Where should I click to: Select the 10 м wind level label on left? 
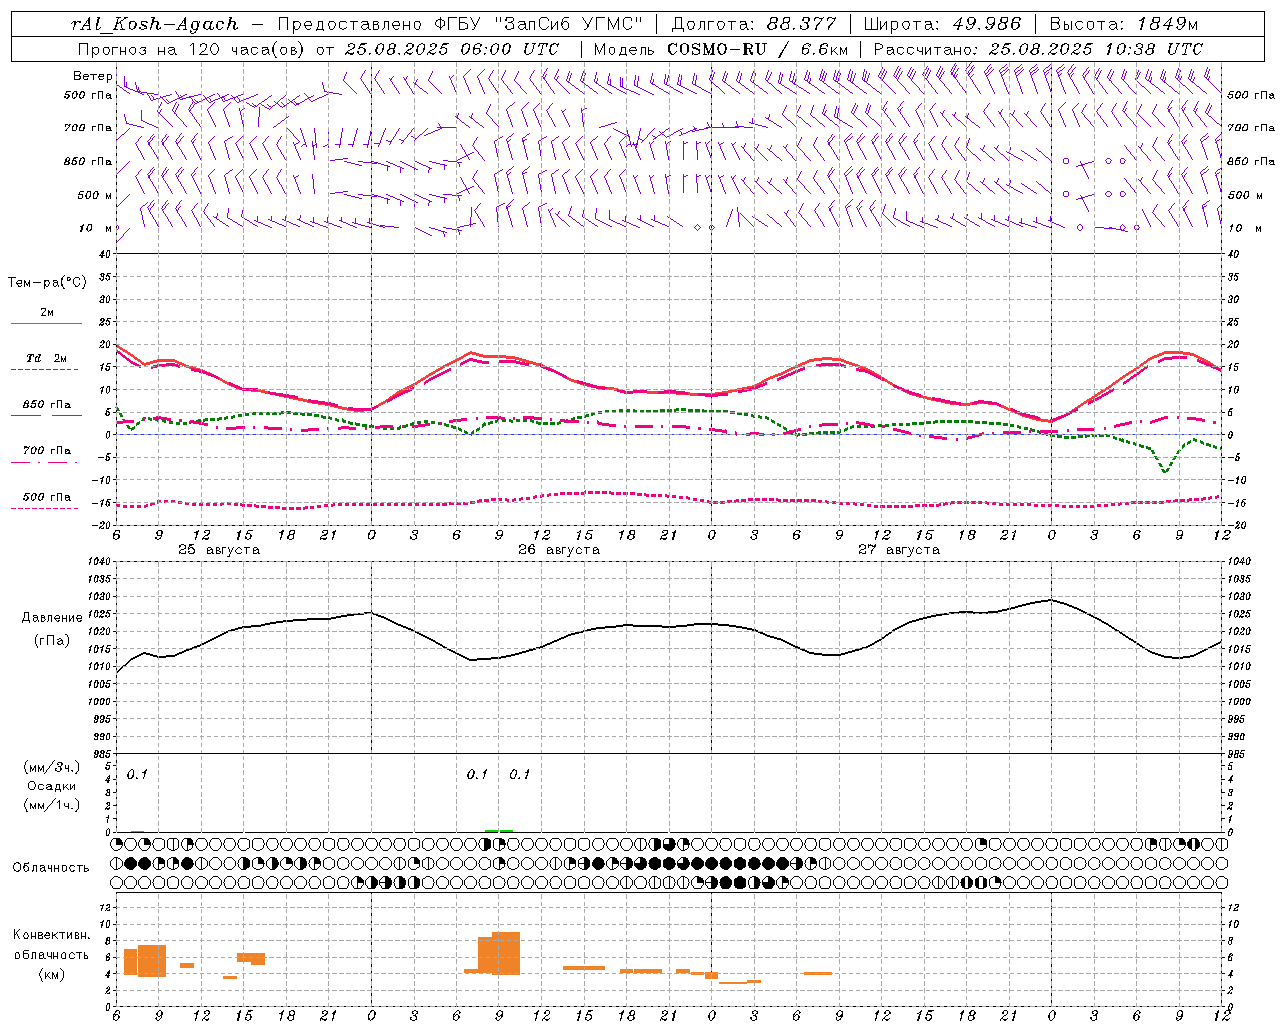pyautogui.click(x=96, y=228)
